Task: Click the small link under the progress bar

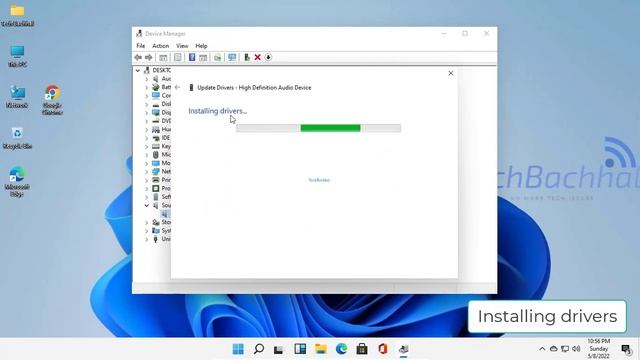Action: click(x=319, y=180)
